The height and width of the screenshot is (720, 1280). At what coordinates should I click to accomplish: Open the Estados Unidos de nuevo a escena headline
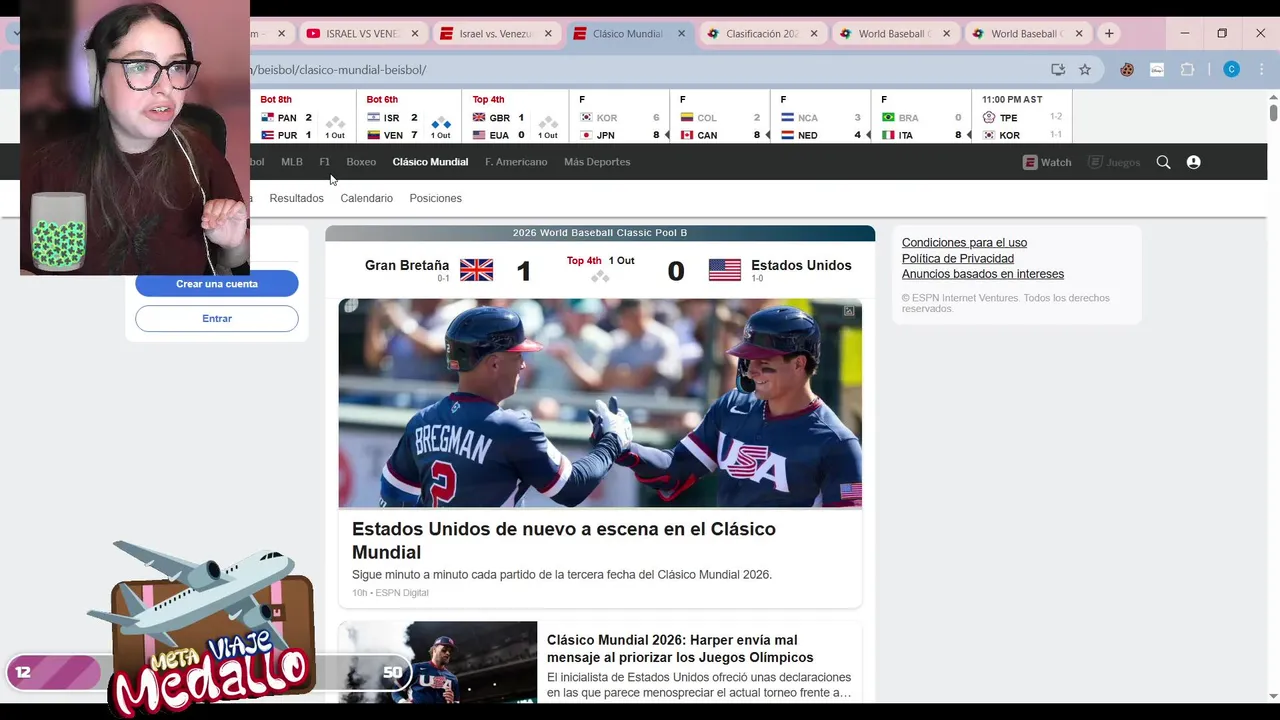(563, 540)
